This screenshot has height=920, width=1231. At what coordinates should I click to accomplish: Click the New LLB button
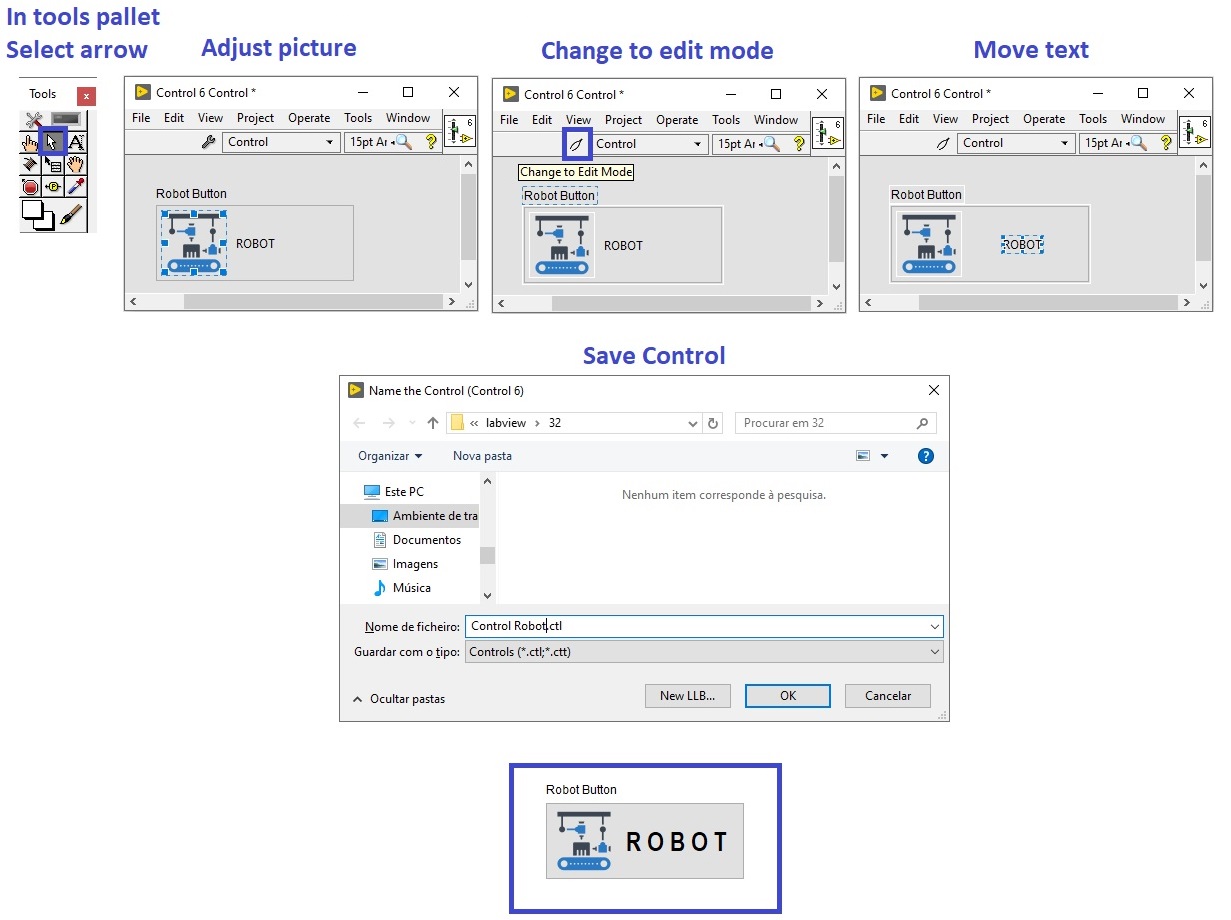point(687,695)
